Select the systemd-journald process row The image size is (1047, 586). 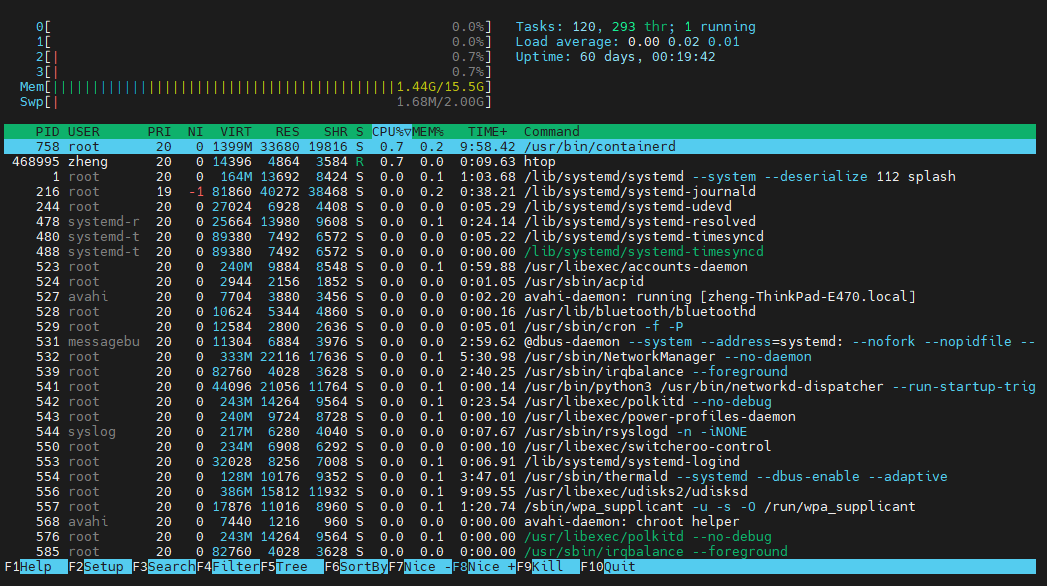click(x=520, y=192)
